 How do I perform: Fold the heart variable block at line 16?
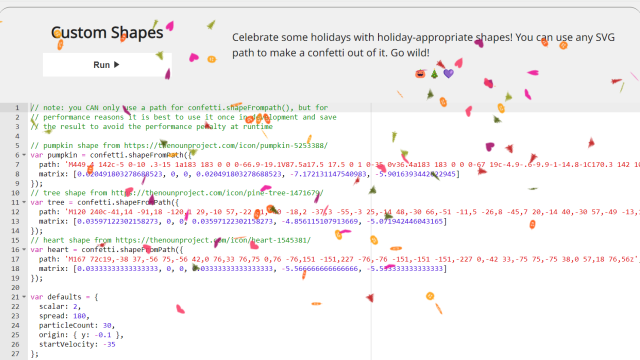point(24,250)
